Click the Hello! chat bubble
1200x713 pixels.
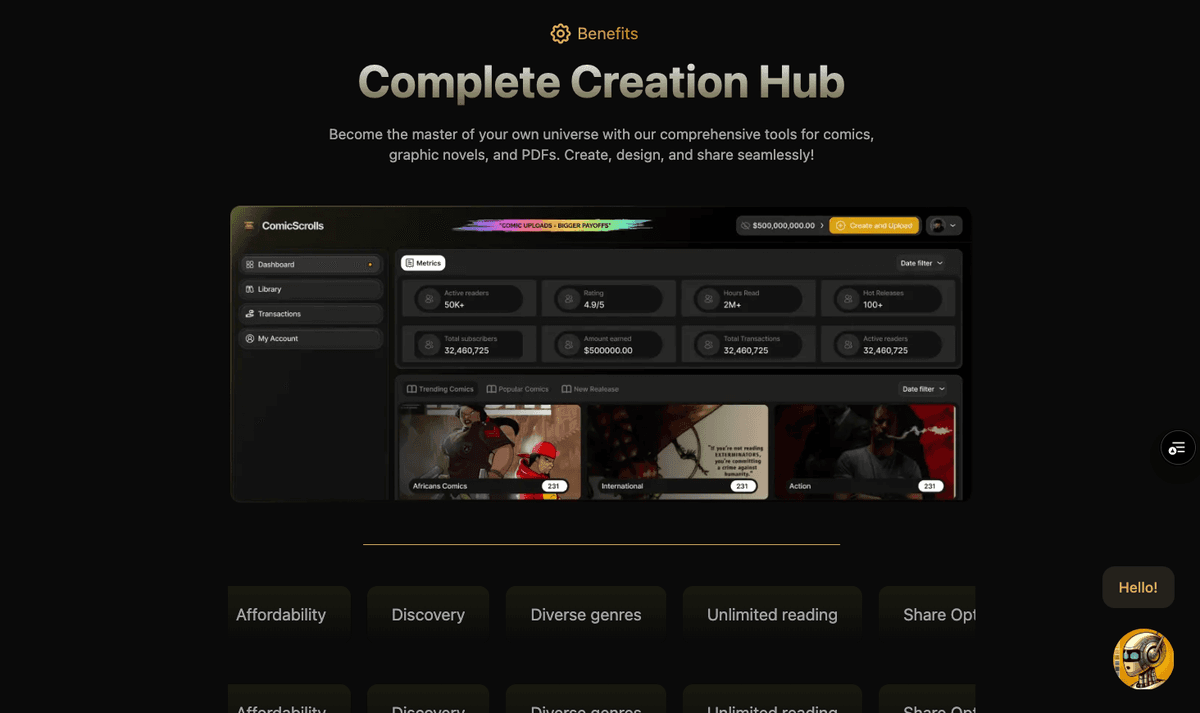1138,587
